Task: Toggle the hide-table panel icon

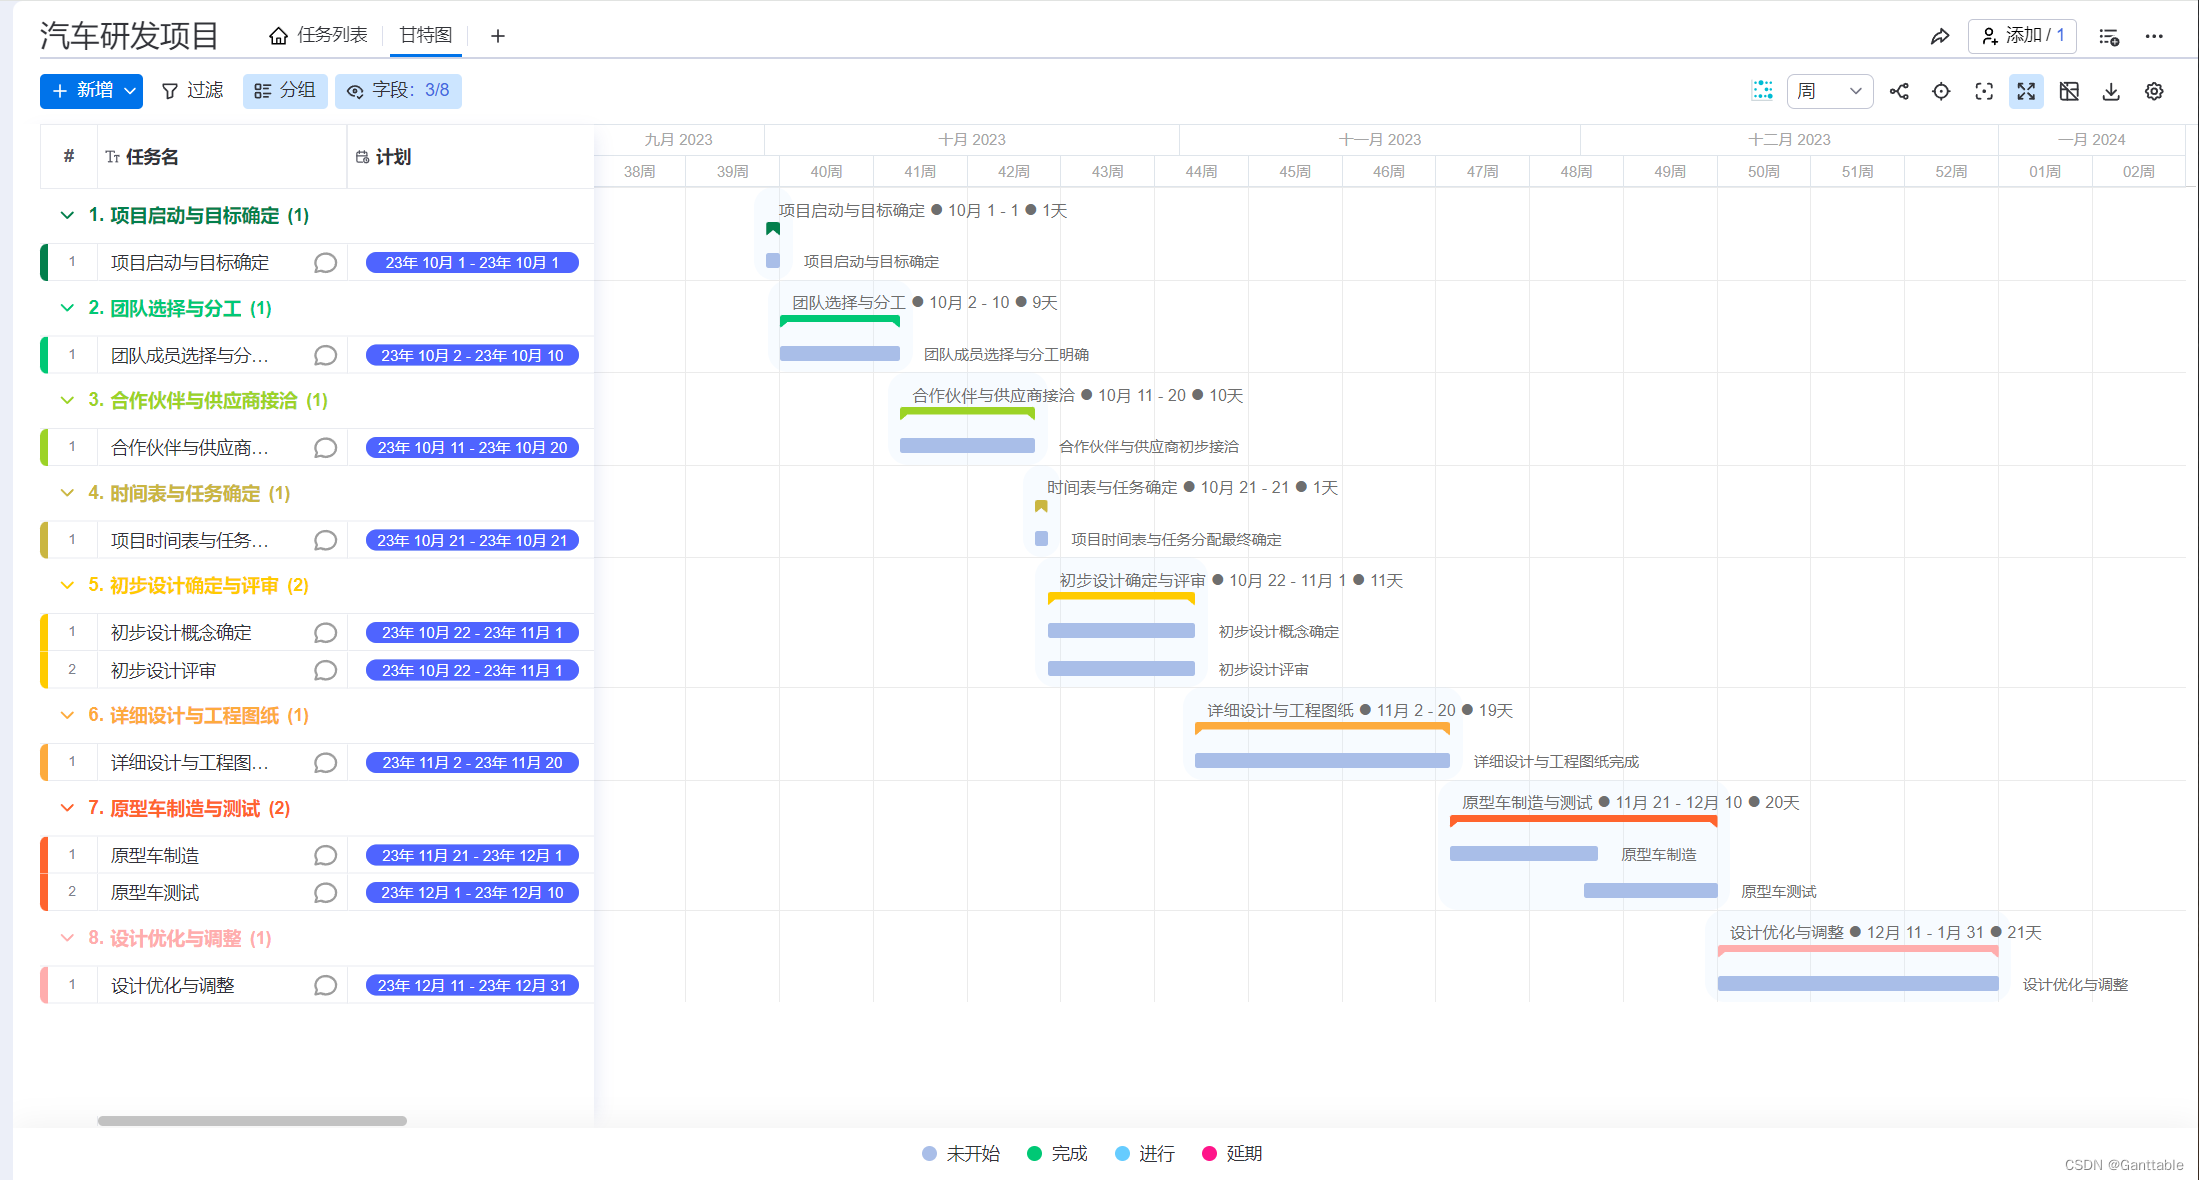Action: [x=2069, y=91]
